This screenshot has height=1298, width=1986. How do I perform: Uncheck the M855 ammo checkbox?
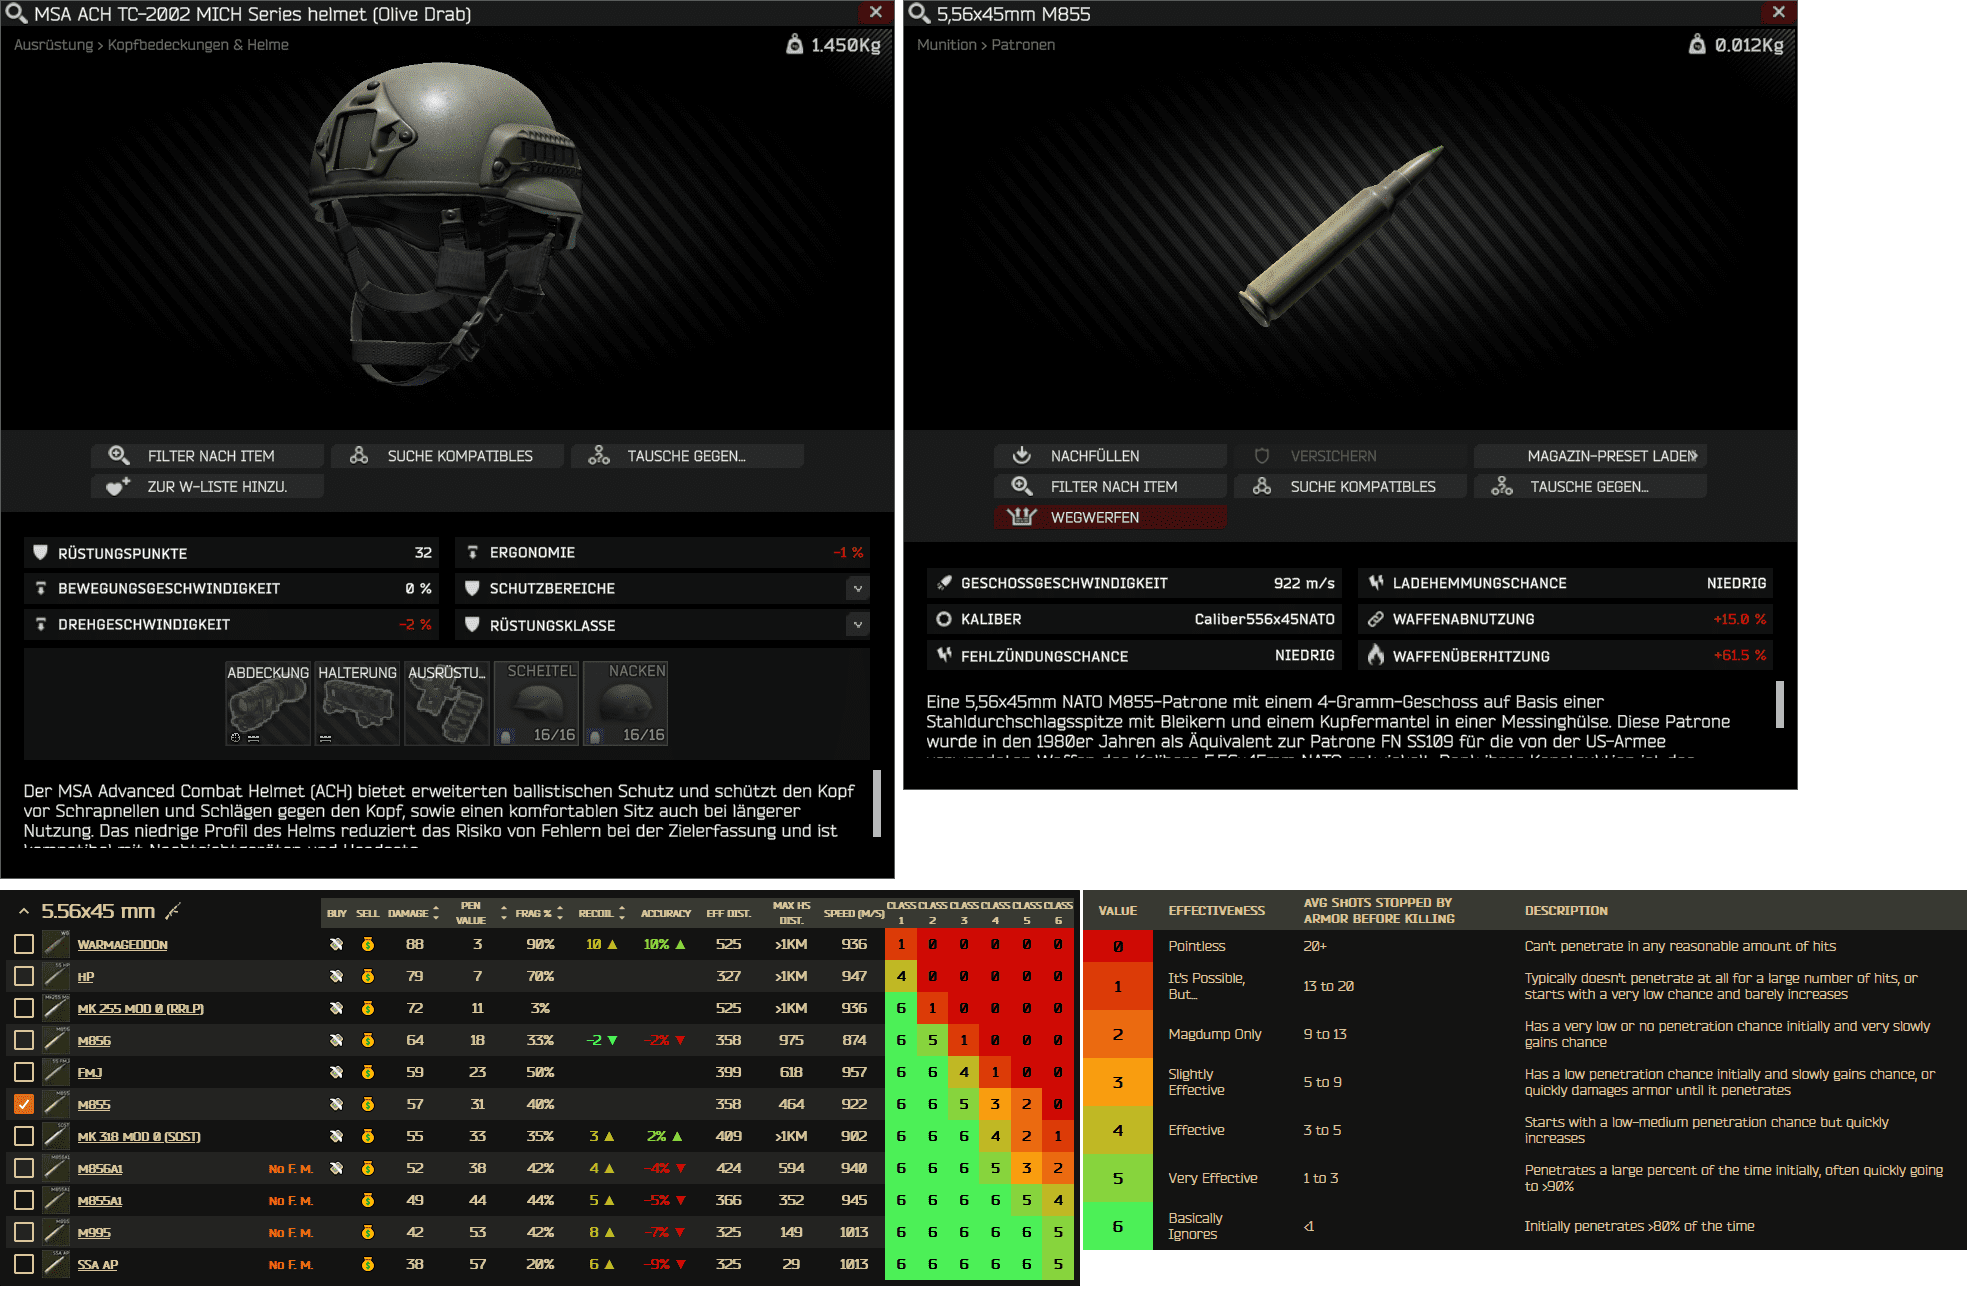(24, 1104)
